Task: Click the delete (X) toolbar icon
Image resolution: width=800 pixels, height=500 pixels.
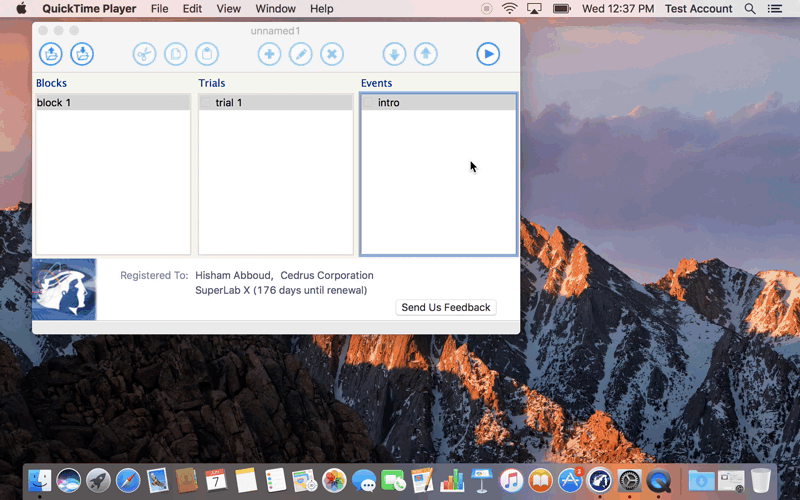Action: click(x=332, y=54)
